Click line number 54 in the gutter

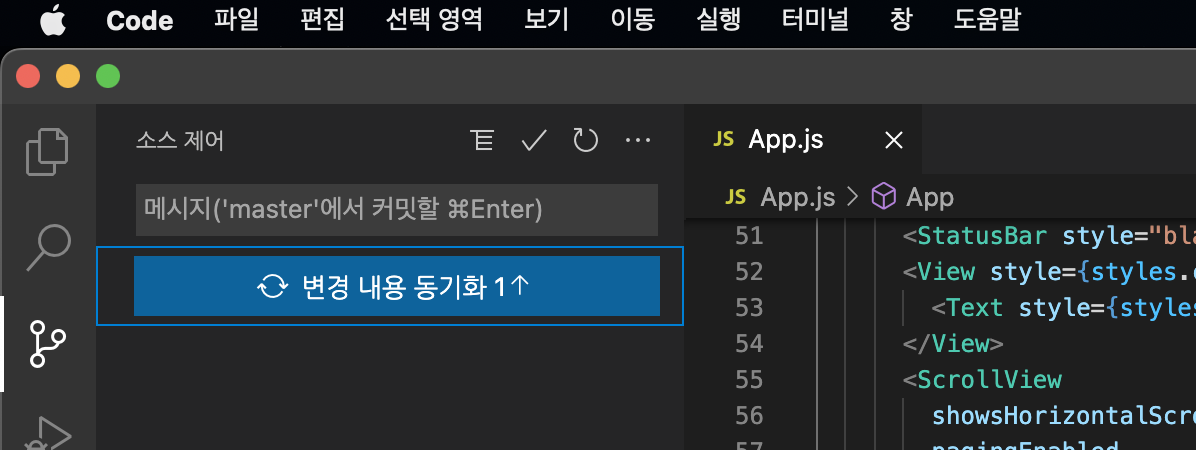tap(749, 343)
